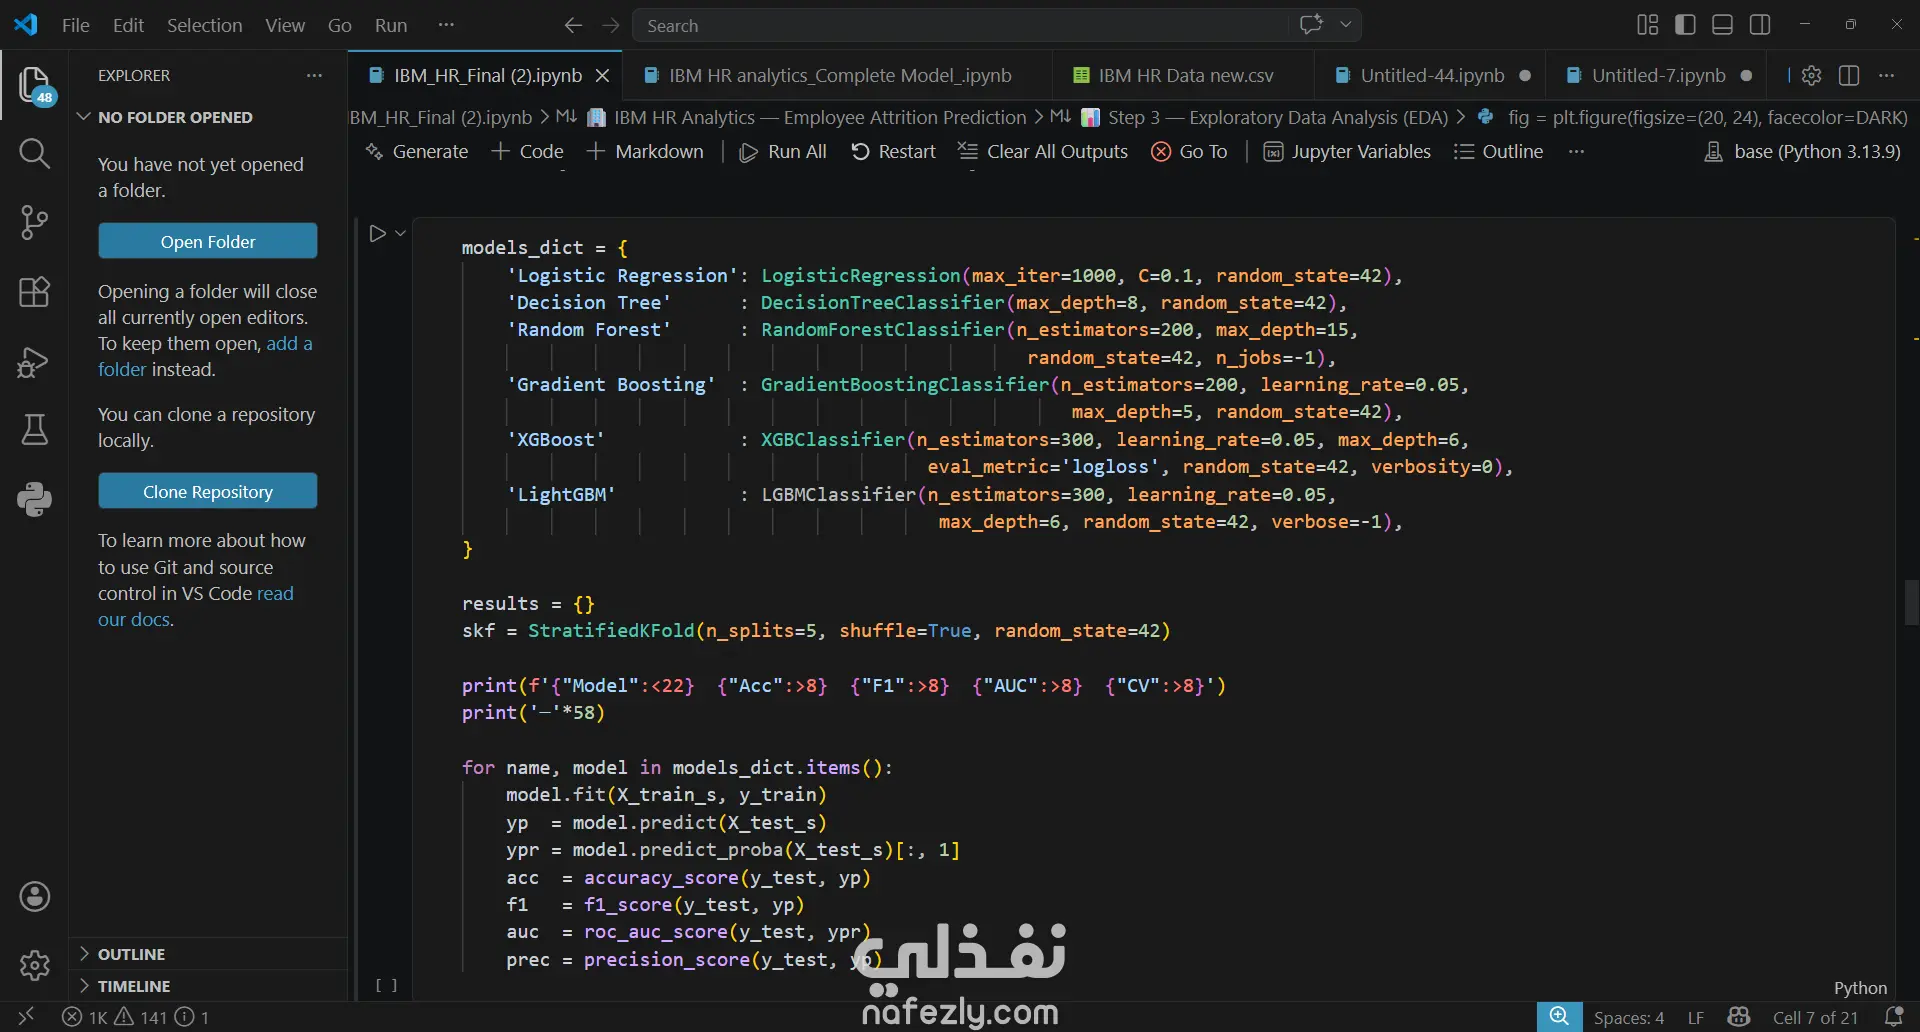
Task: Open the Explorer view in activity bar
Action: [x=35, y=85]
